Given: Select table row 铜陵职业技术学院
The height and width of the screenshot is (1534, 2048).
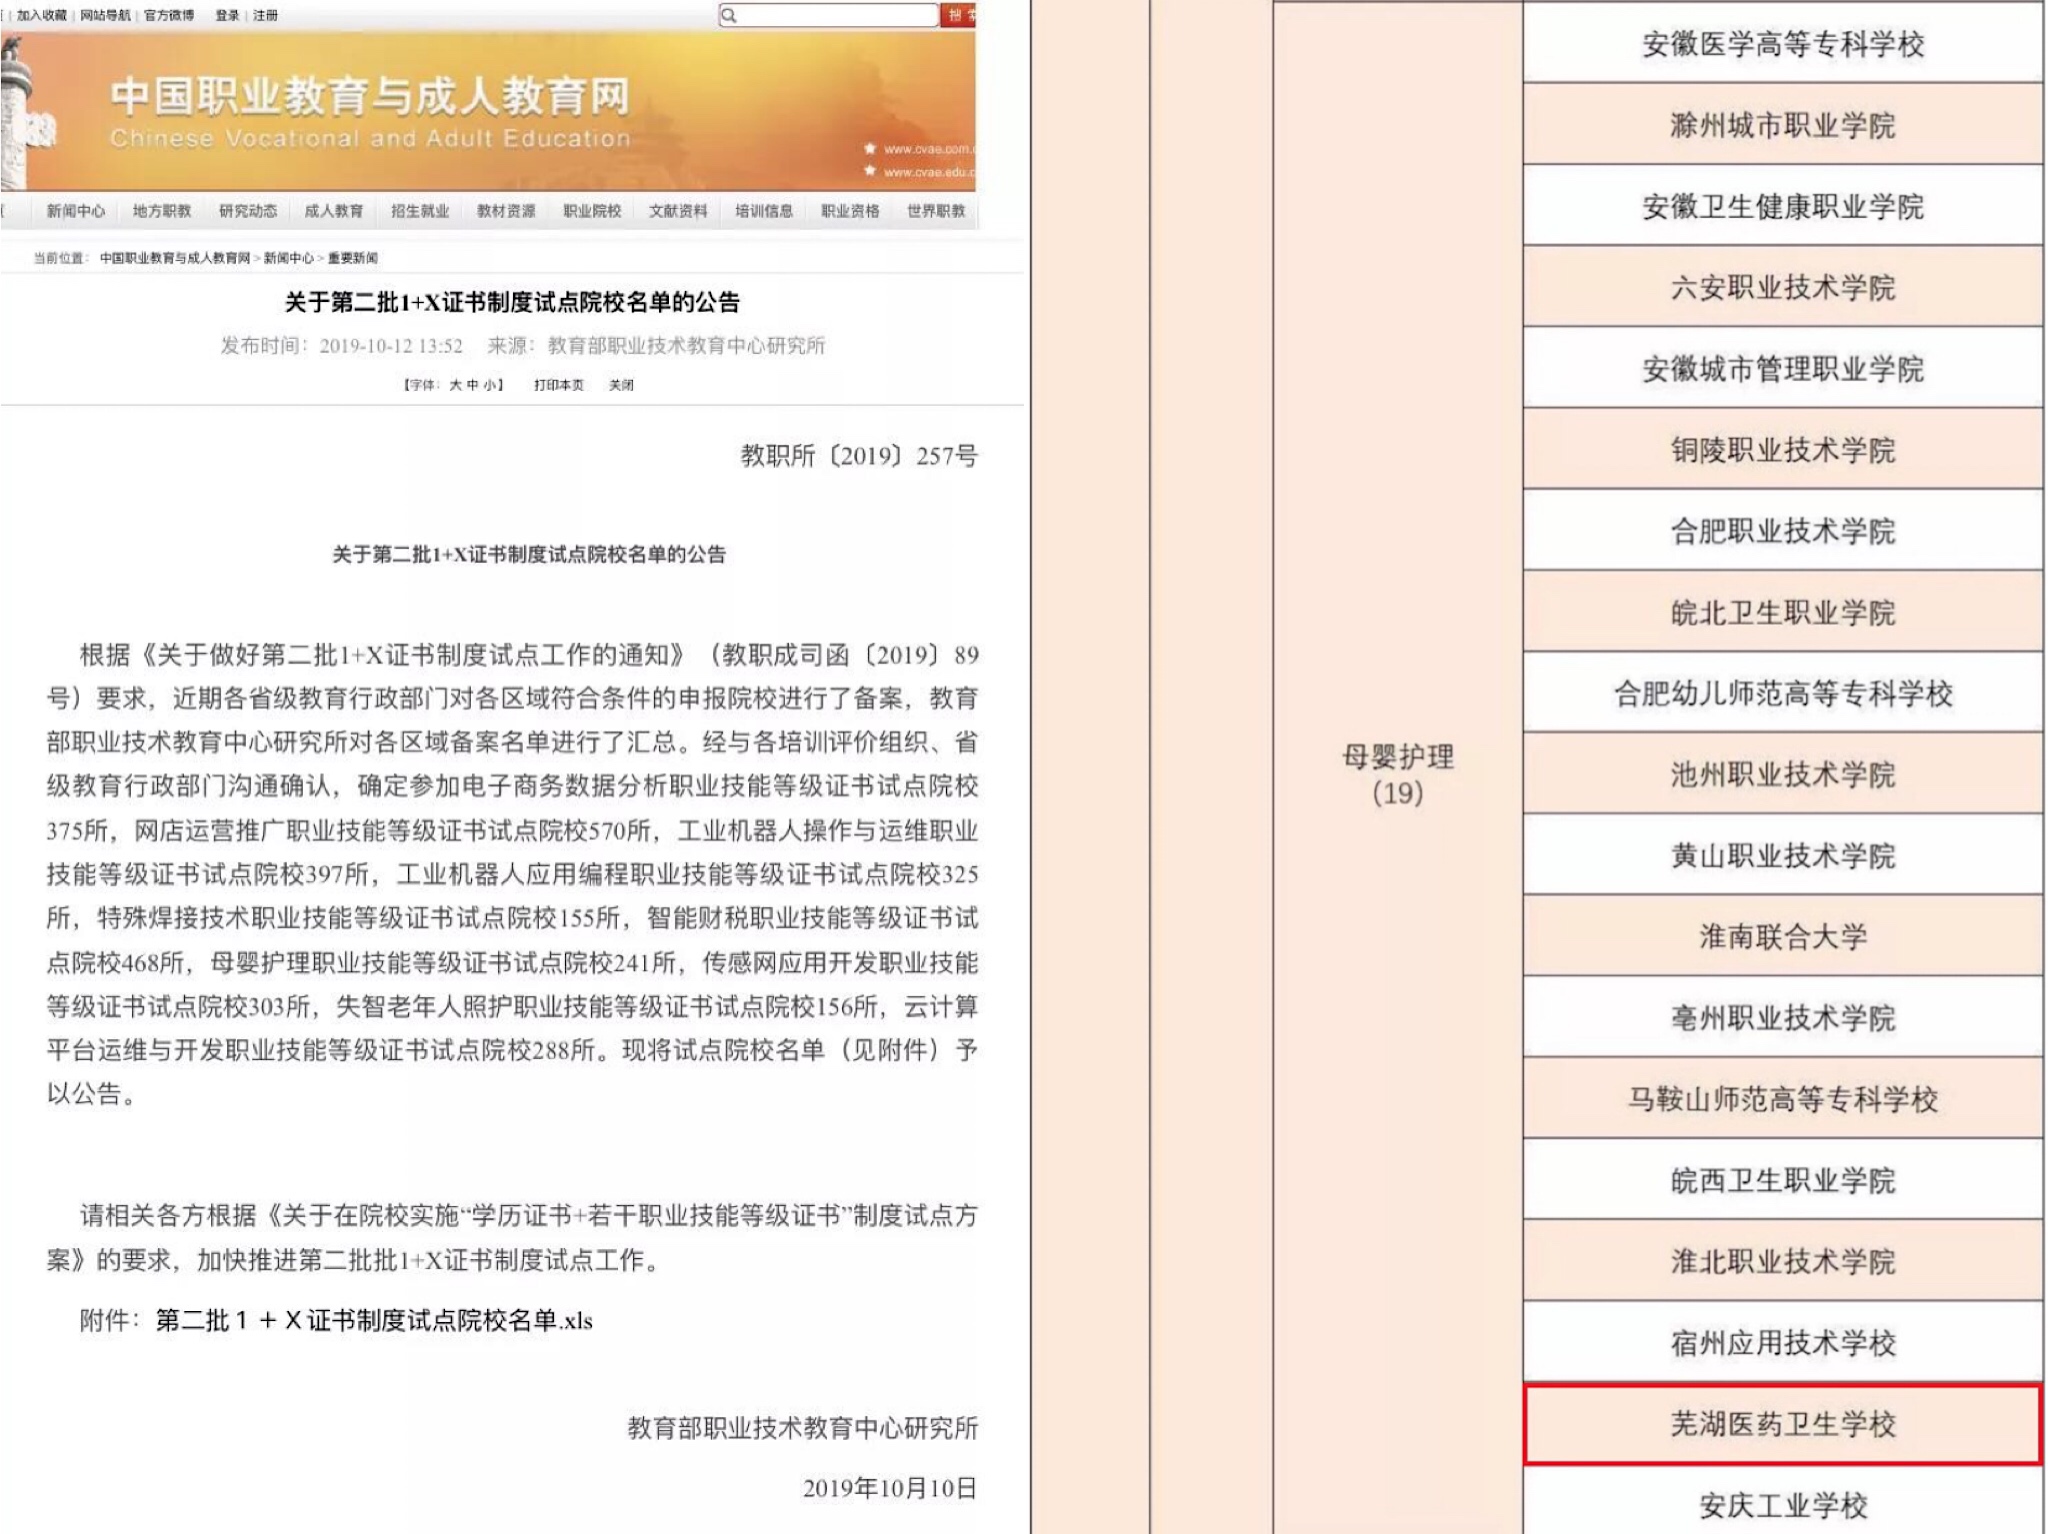Looking at the screenshot, I should (x=1783, y=449).
